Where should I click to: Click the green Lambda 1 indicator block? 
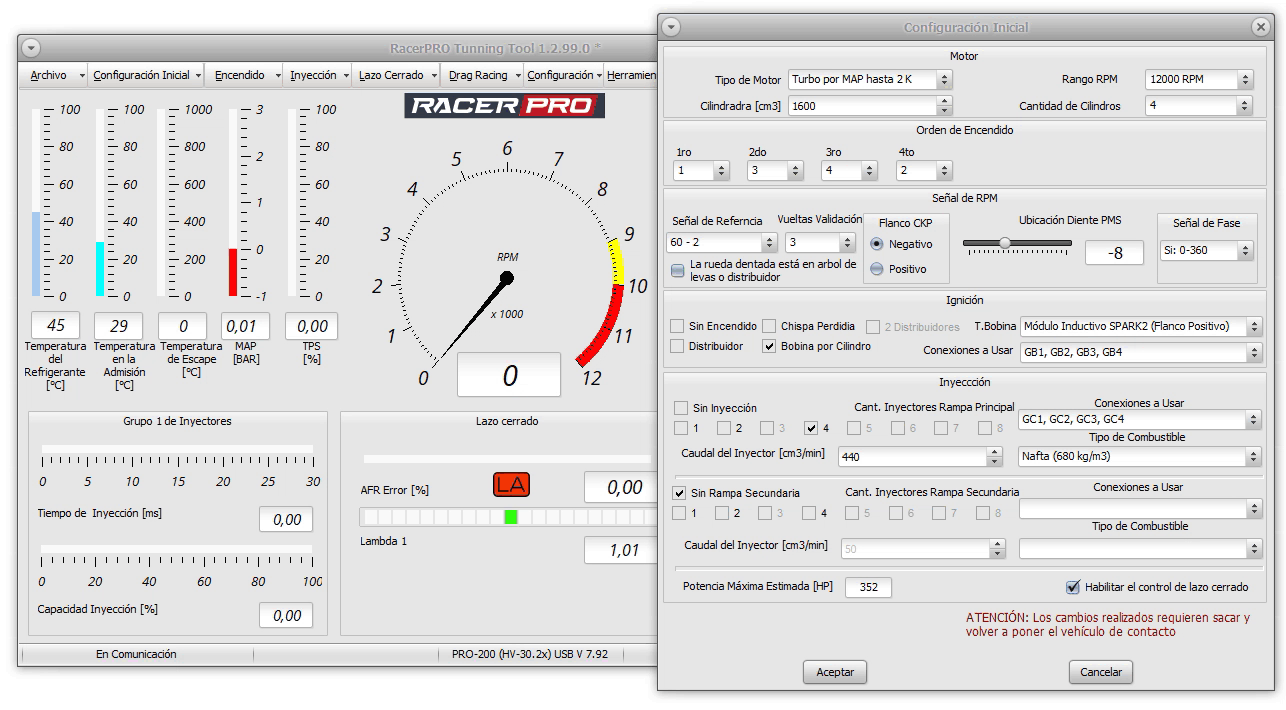coord(511,517)
